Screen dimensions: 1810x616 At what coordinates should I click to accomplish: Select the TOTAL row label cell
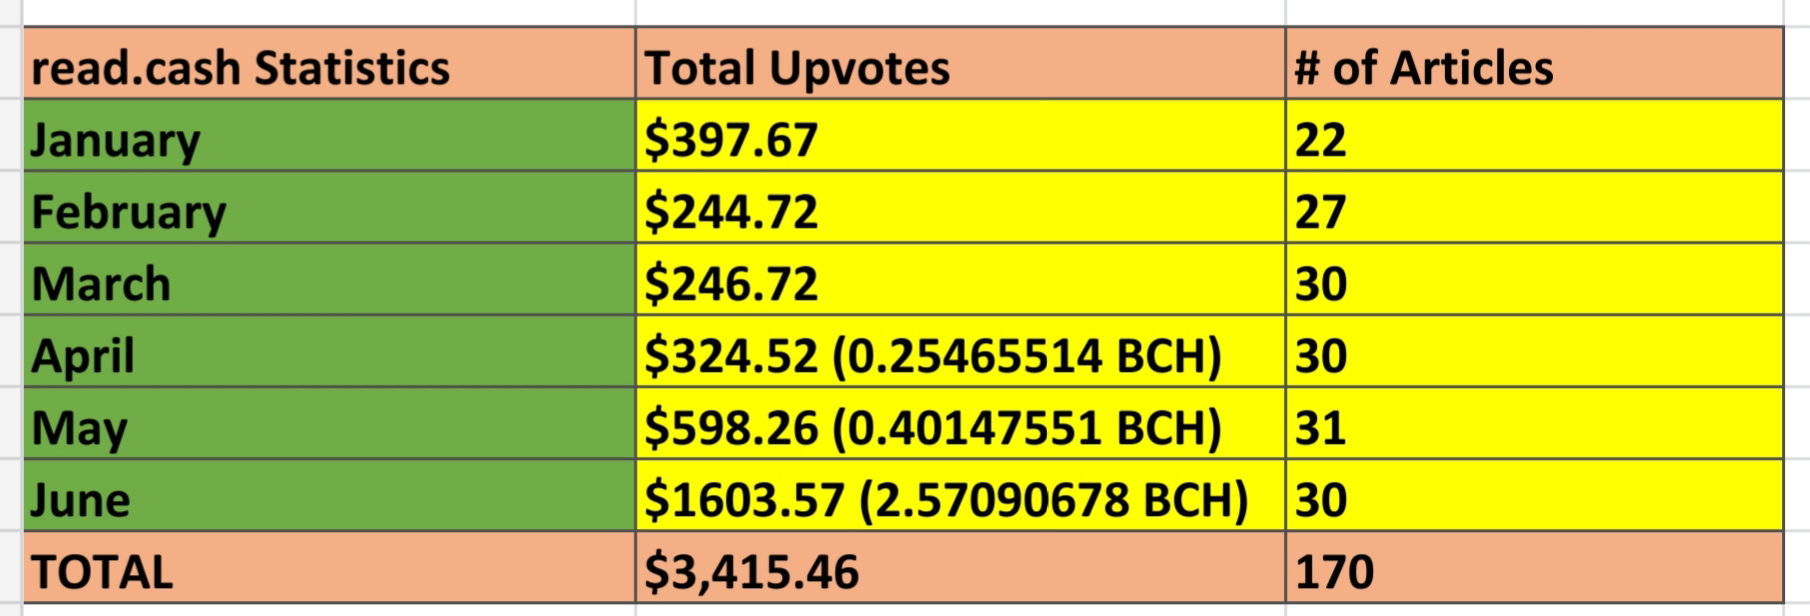click(329, 567)
